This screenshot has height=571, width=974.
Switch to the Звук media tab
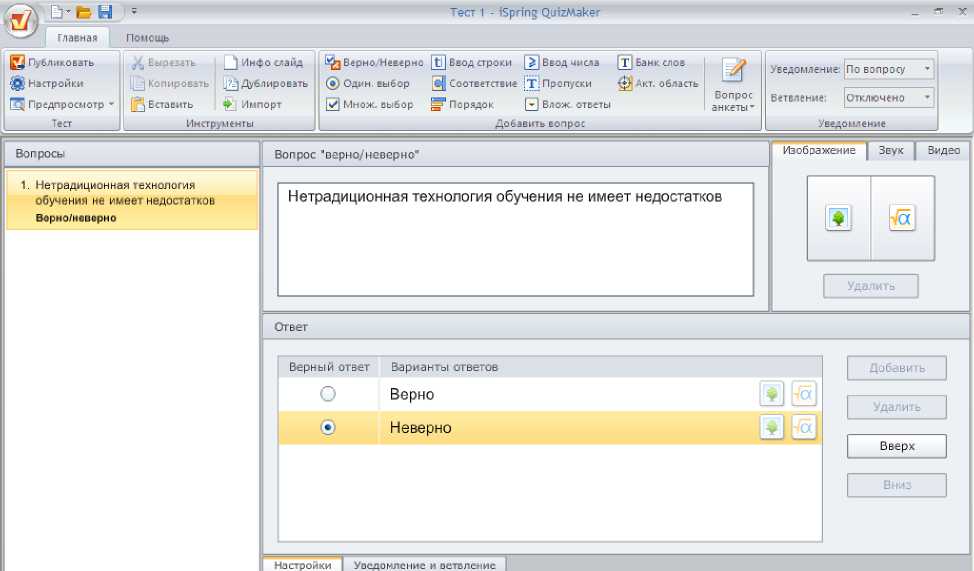[x=891, y=150]
